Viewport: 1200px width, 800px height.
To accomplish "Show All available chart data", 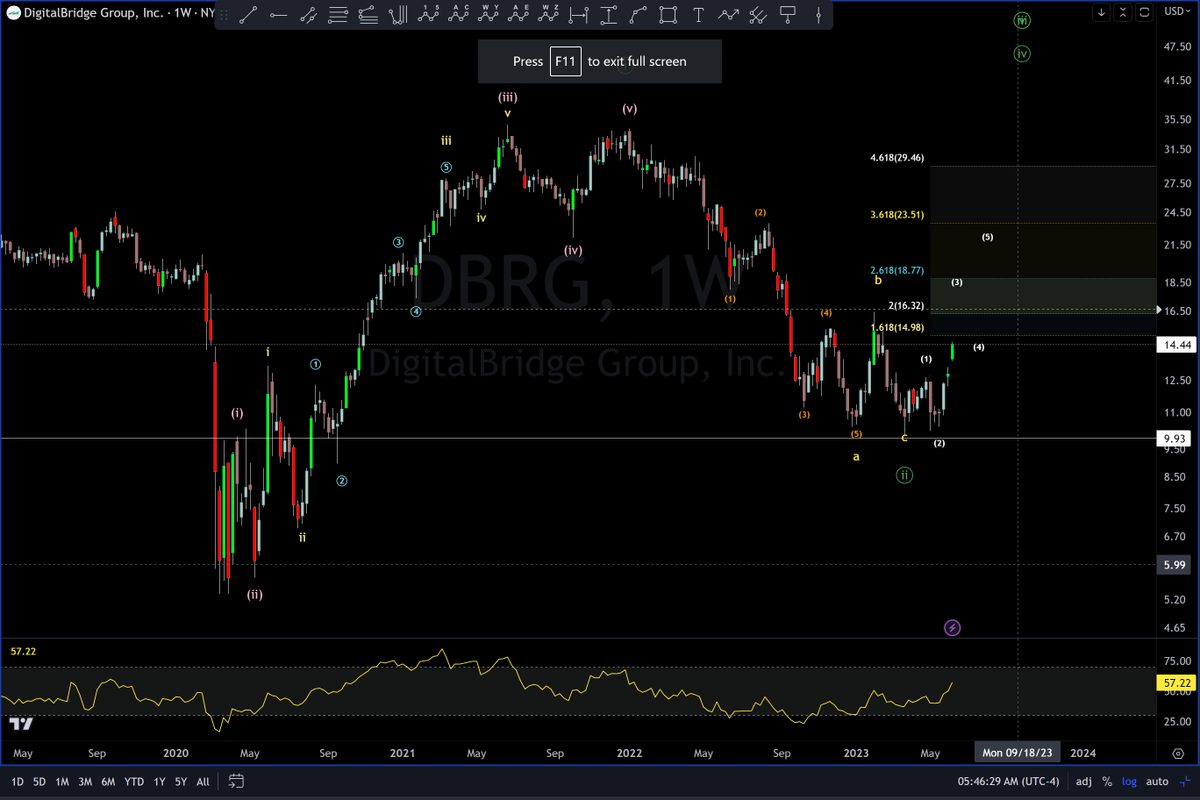I will [x=203, y=781].
